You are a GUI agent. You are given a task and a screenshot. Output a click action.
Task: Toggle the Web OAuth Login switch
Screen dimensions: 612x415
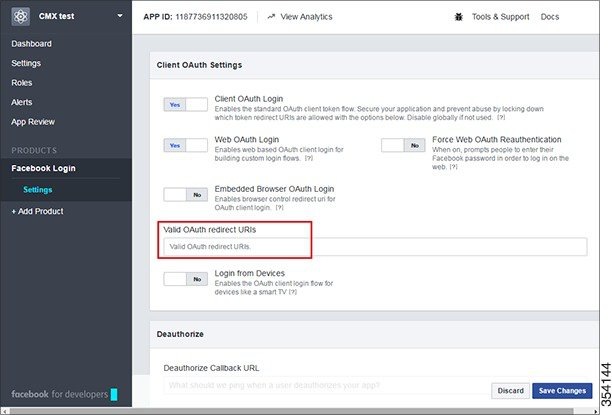pos(185,145)
